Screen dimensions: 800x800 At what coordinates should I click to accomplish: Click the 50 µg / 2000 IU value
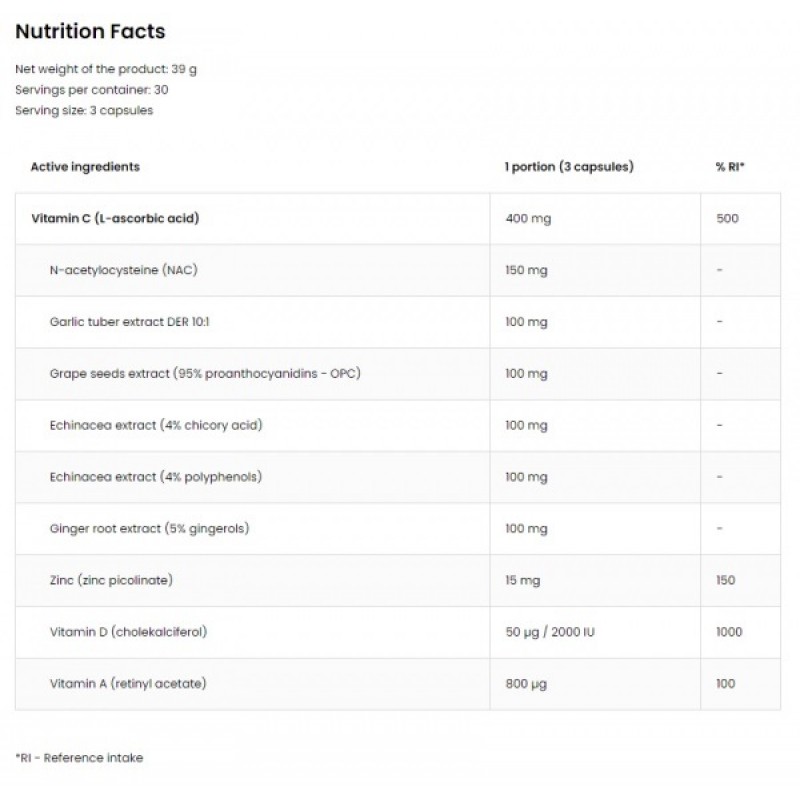[554, 632]
